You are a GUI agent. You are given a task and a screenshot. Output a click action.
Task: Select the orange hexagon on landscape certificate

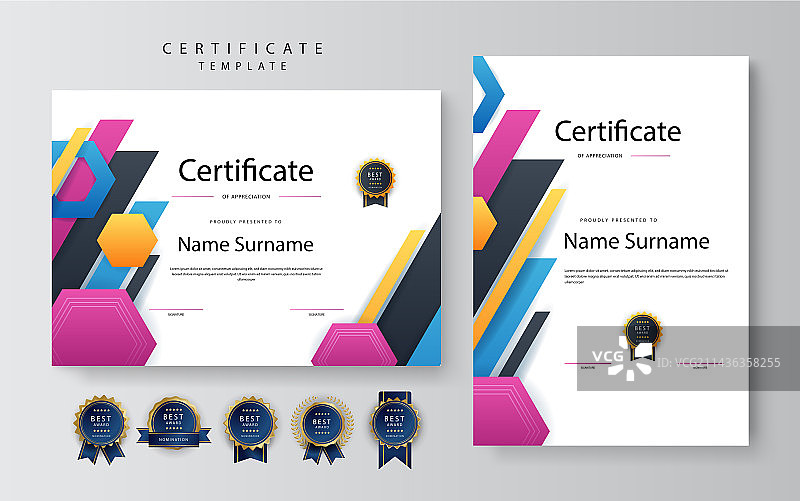(x=127, y=240)
